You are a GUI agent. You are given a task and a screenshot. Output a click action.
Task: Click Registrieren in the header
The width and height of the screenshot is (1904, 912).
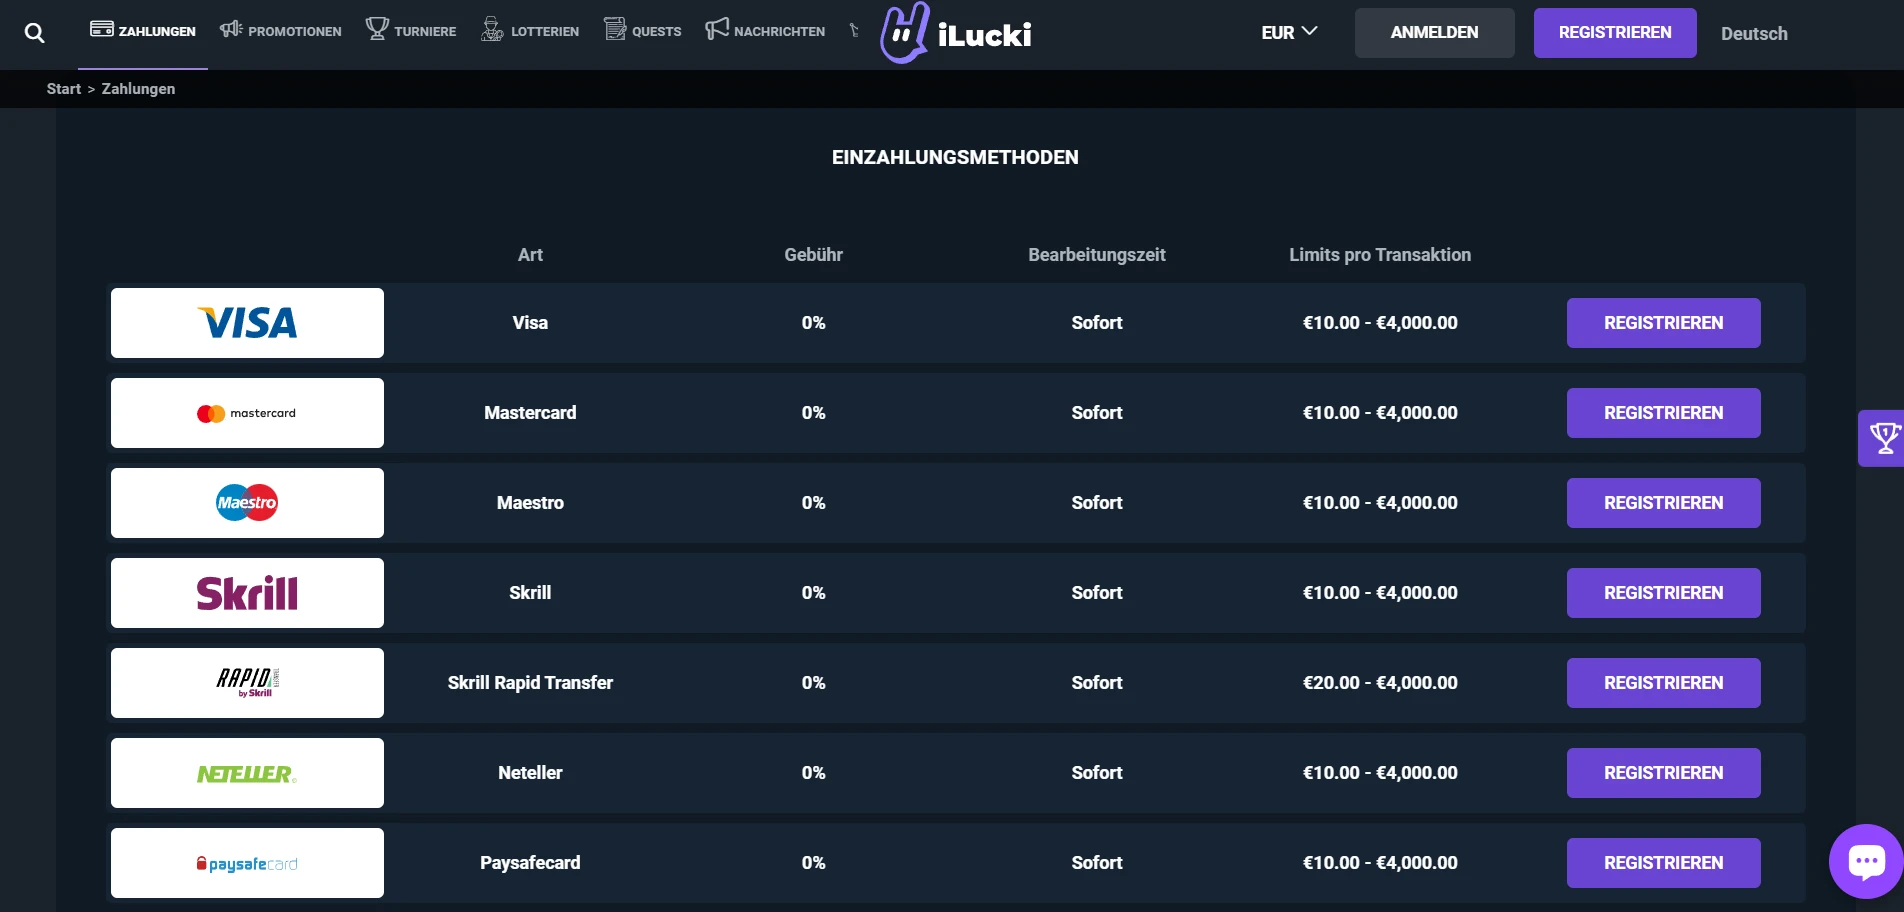[1615, 33]
